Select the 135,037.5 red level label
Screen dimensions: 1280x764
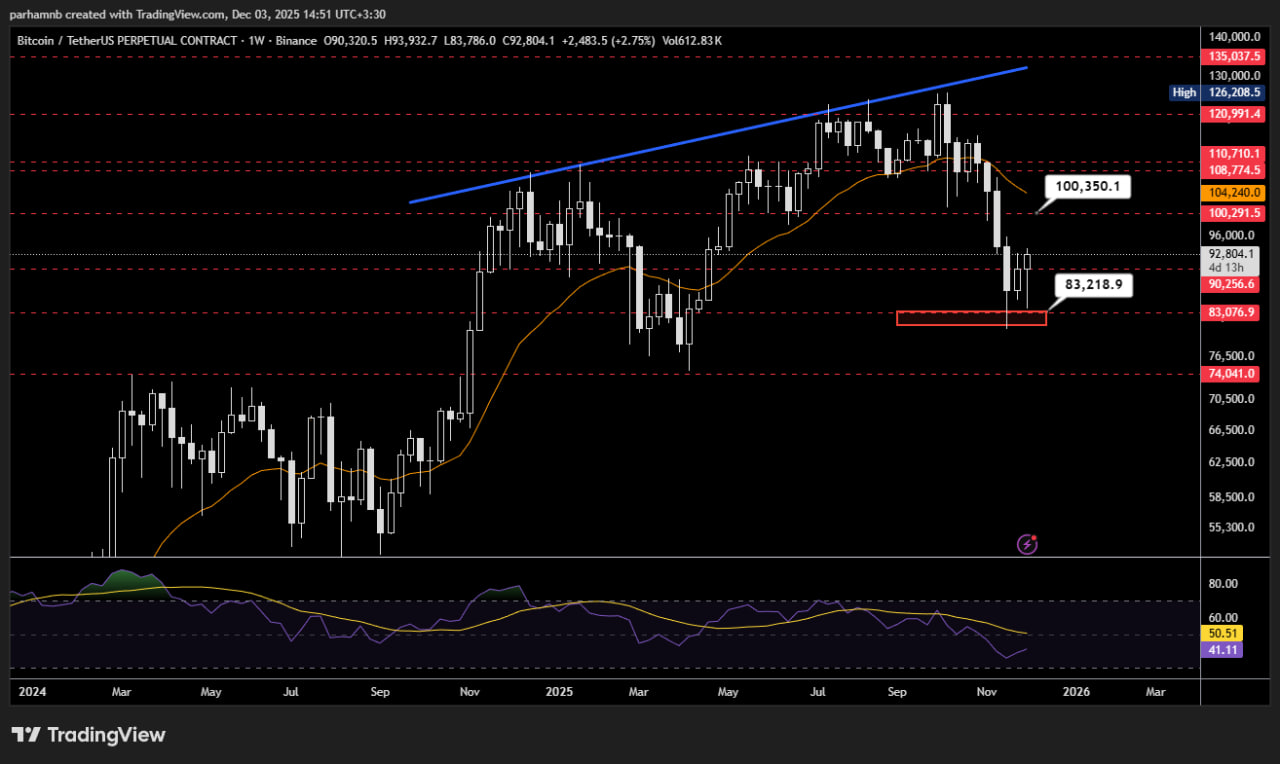click(1235, 57)
